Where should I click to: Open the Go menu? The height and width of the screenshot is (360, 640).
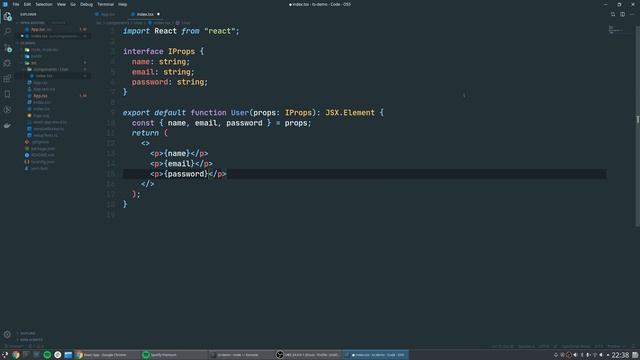pos(73,4)
